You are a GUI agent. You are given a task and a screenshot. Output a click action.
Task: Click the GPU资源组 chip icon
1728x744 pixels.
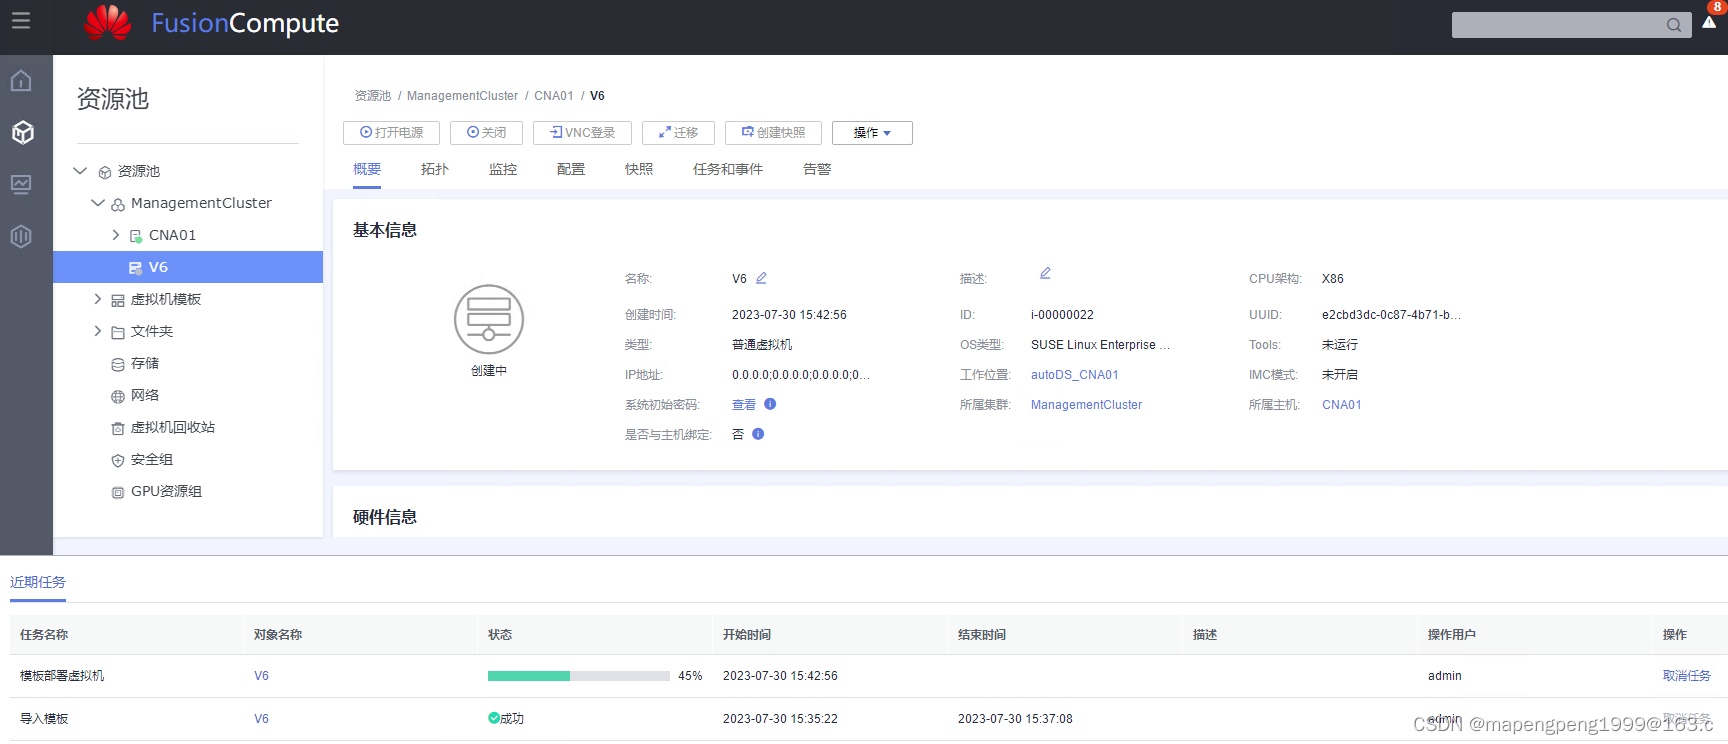pos(118,493)
